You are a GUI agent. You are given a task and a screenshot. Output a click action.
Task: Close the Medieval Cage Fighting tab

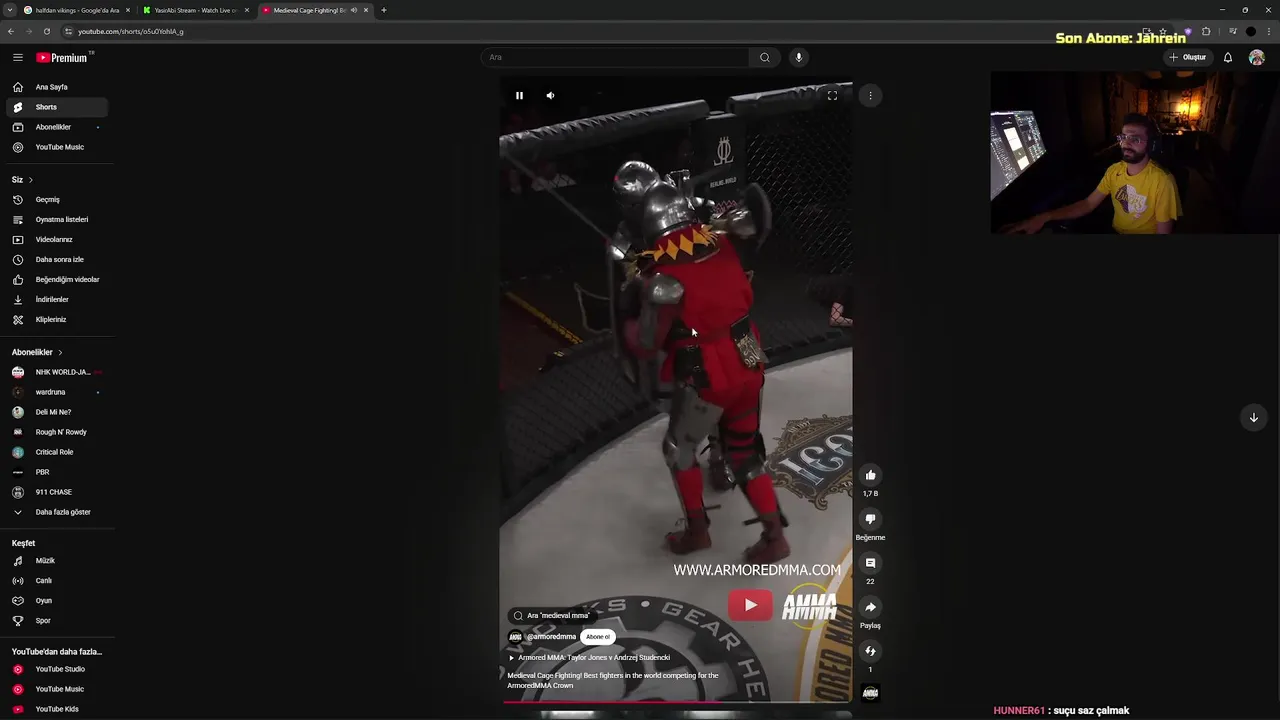point(366,10)
